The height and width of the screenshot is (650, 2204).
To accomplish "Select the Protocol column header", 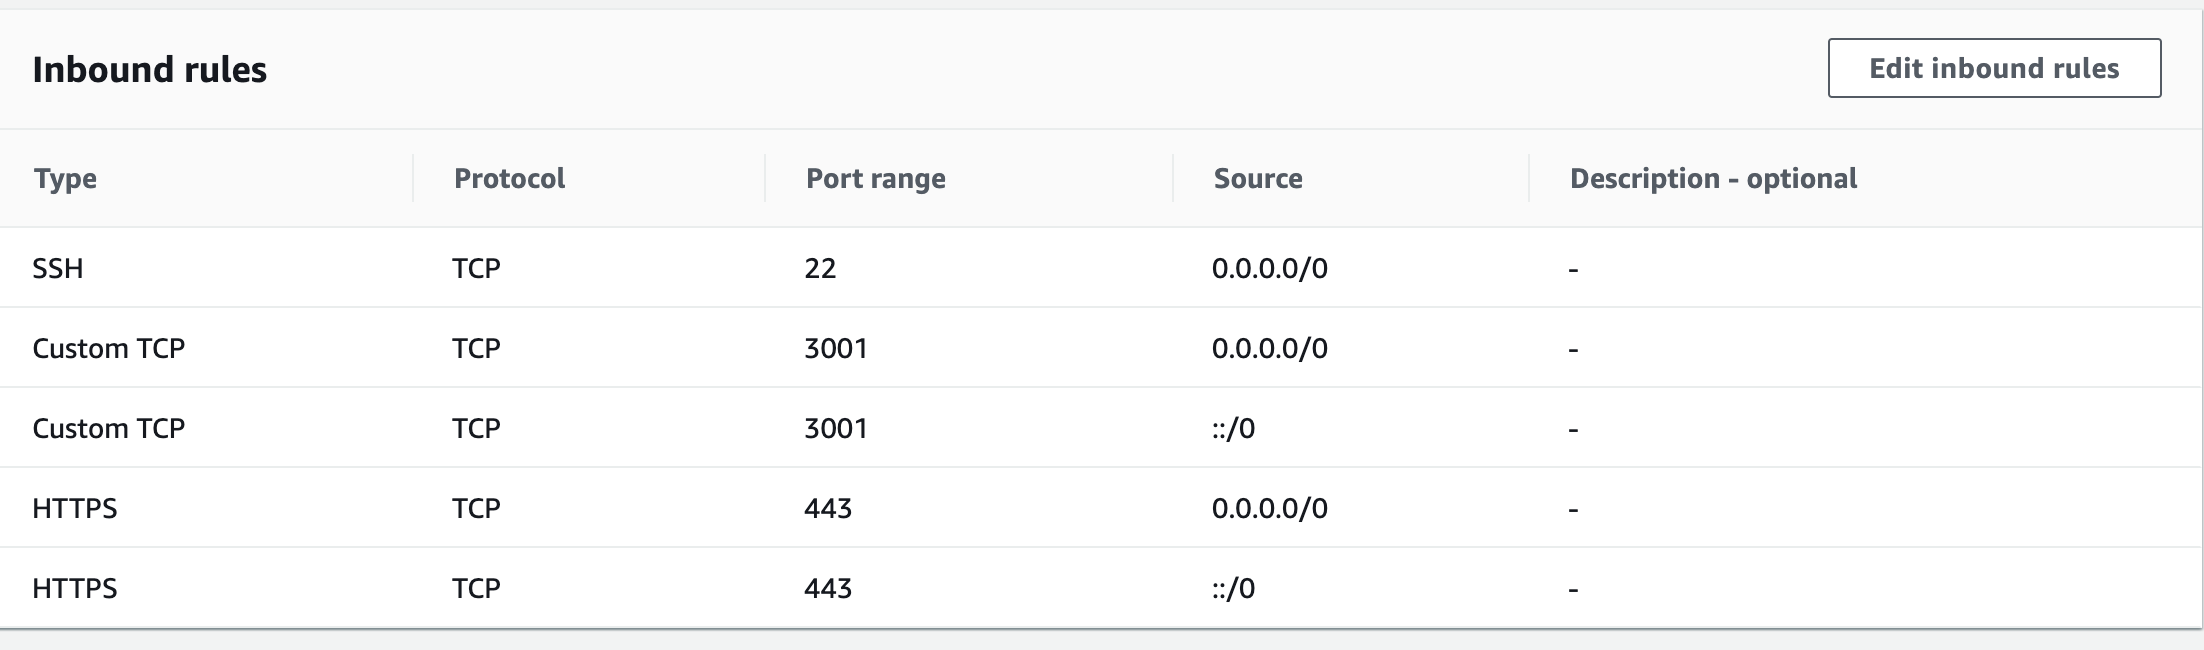I will (x=509, y=178).
